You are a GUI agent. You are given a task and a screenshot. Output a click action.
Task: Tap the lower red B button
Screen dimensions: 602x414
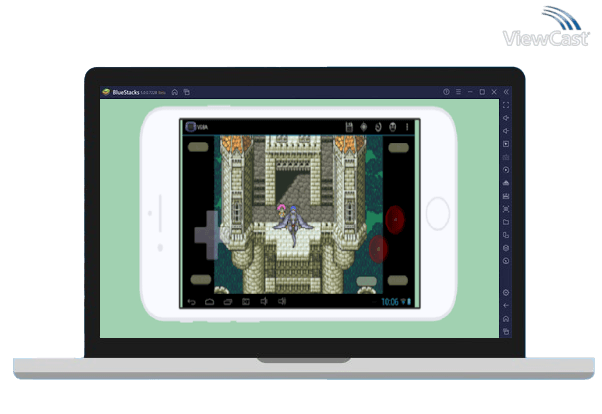tap(378, 249)
